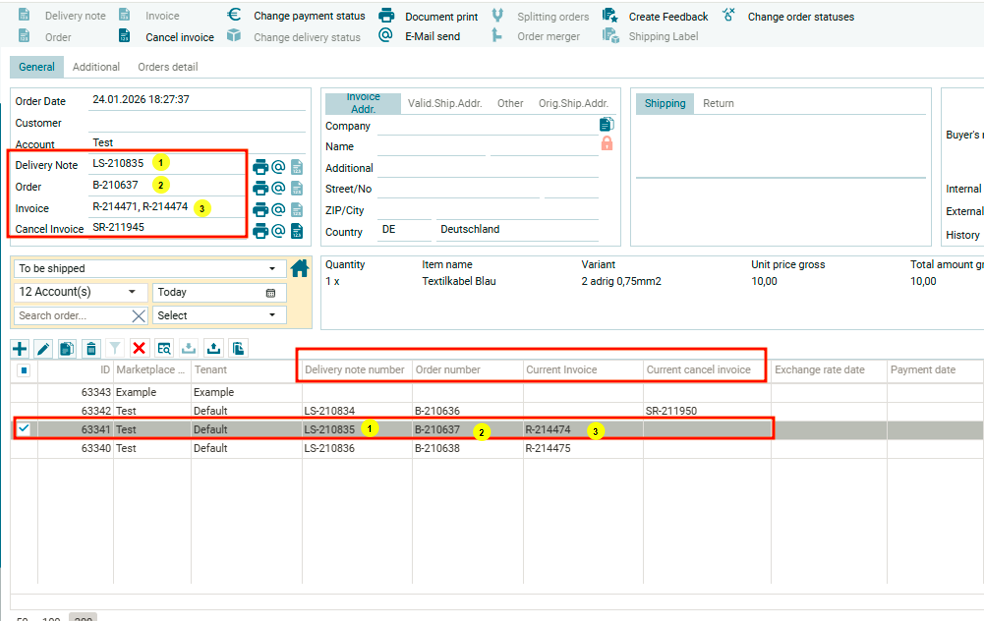Click the add new order plus icon
The width and height of the screenshot is (984, 621).
(19, 348)
